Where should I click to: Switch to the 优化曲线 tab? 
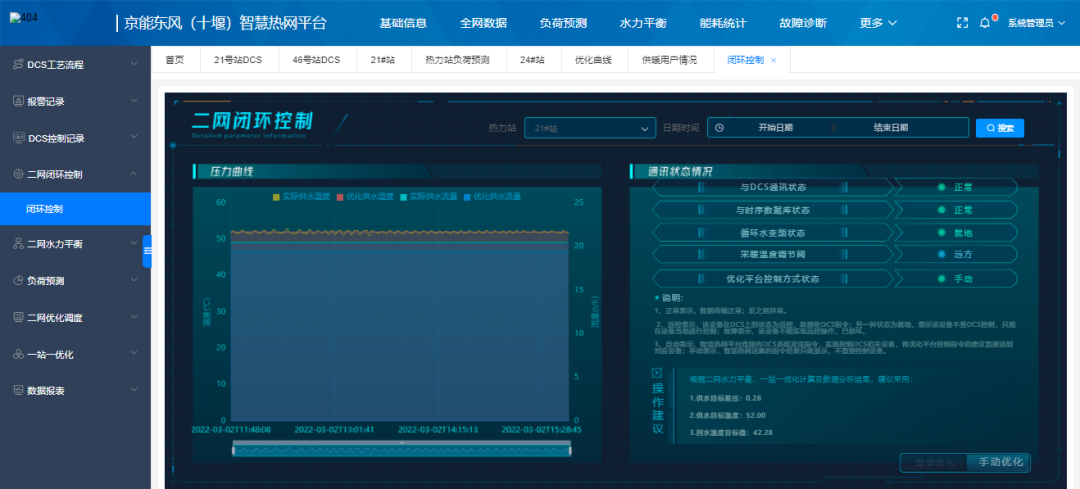point(593,60)
